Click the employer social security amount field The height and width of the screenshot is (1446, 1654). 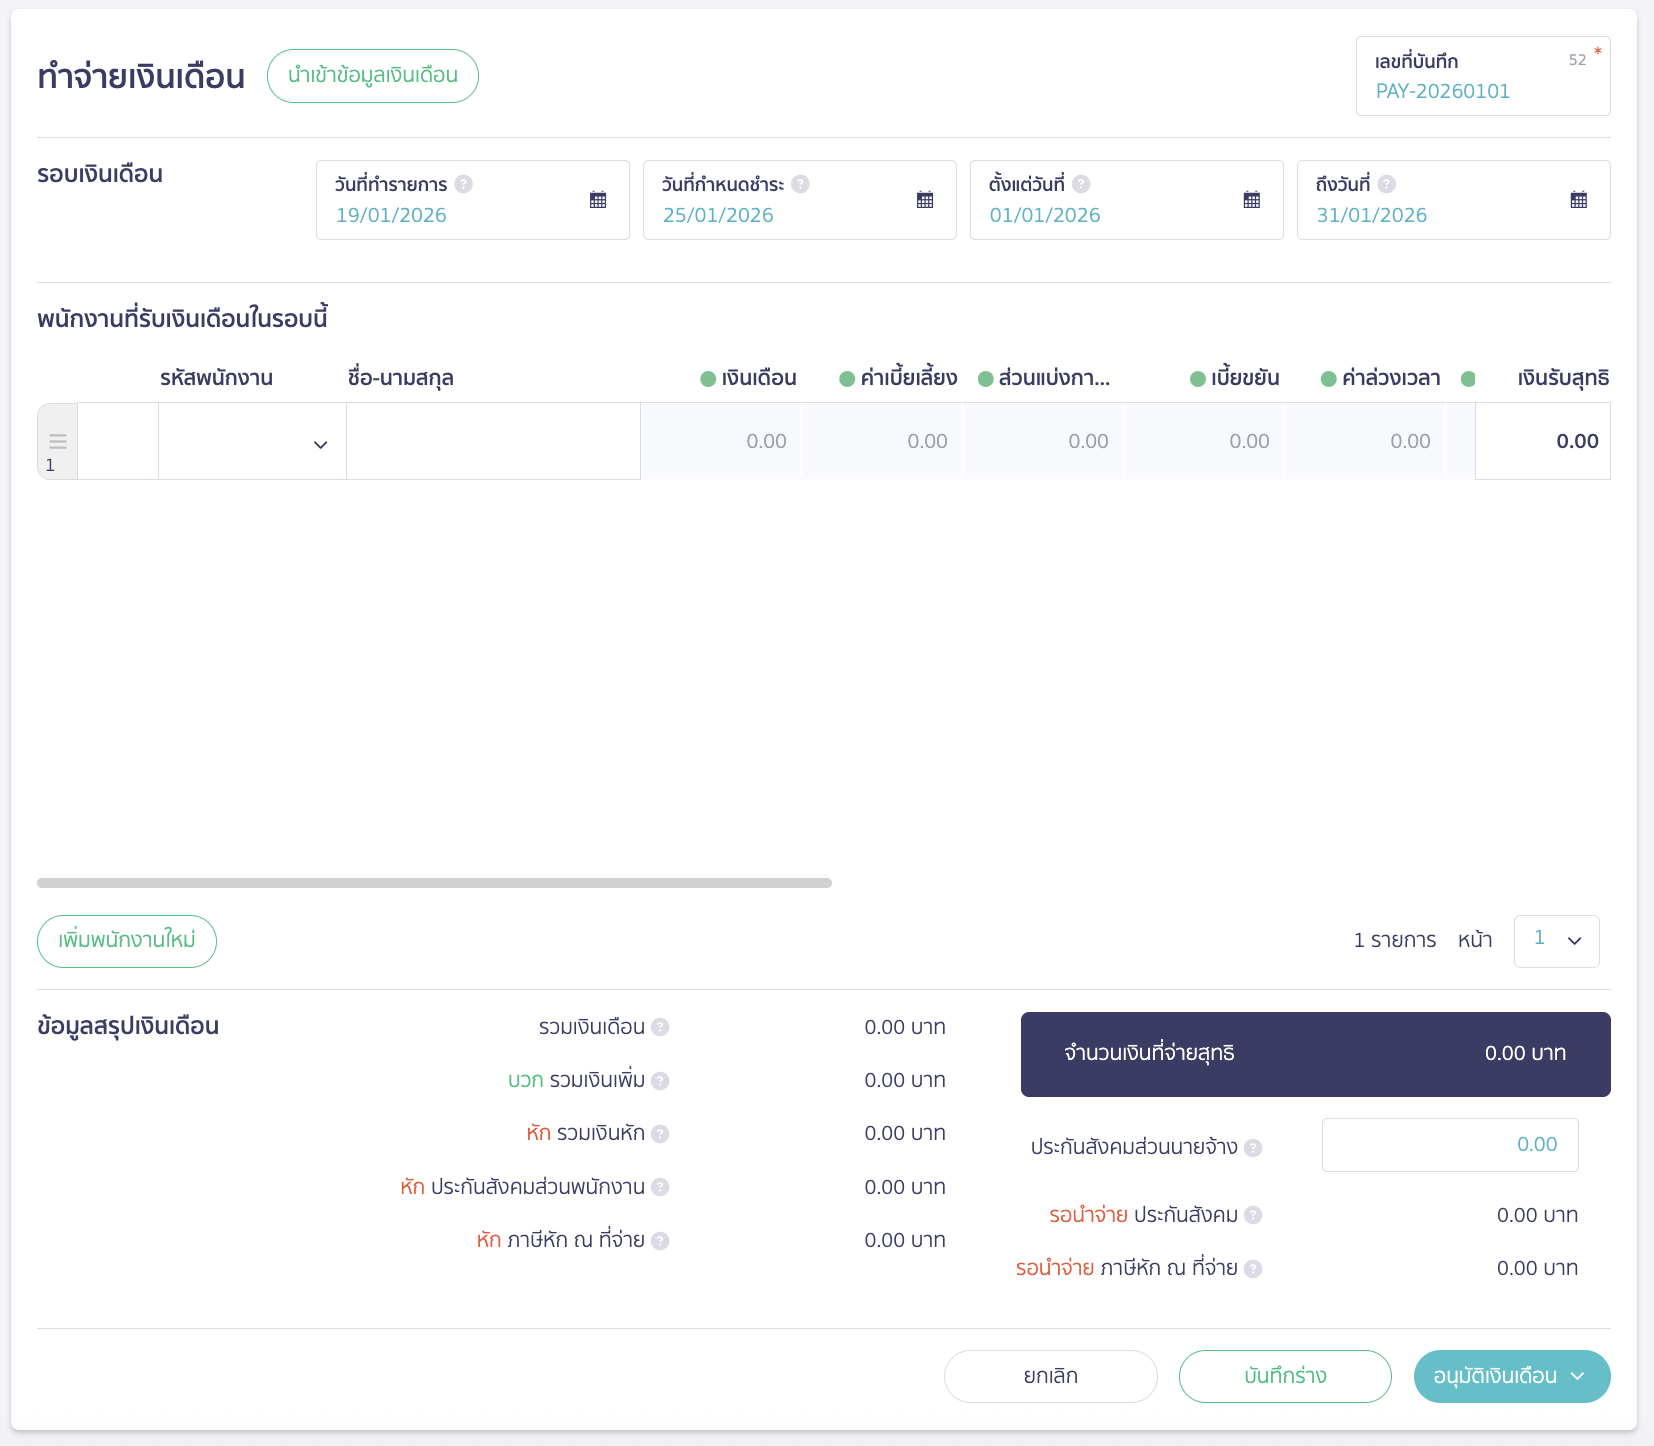(1450, 1145)
